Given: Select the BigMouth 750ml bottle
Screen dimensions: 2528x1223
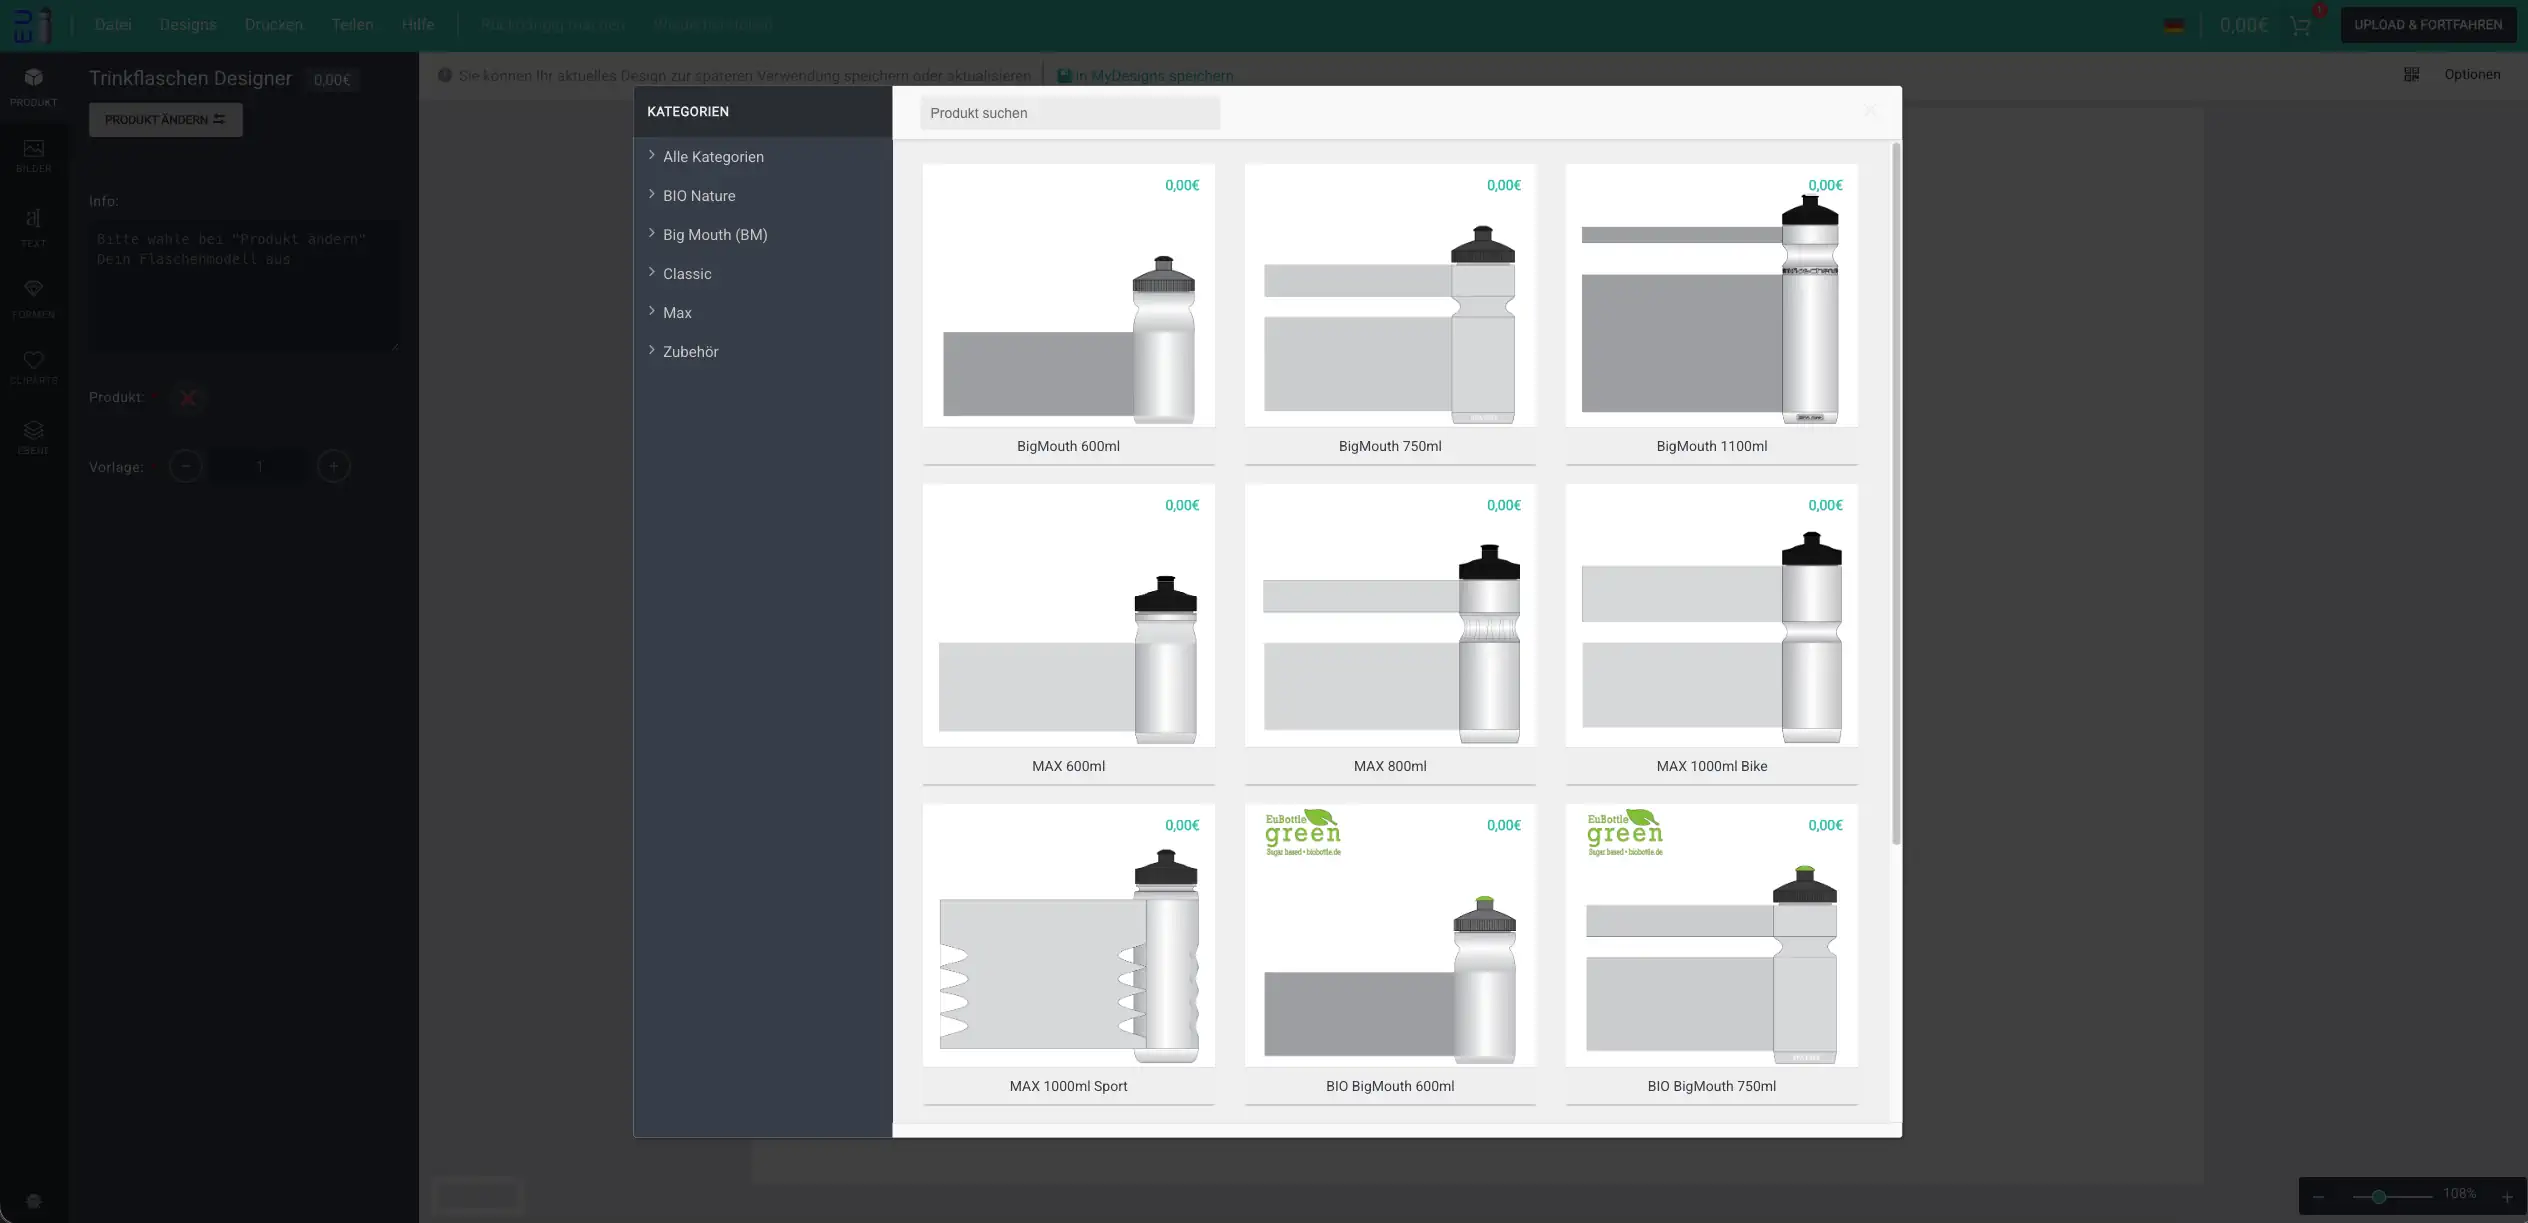Looking at the screenshot, I should pyautogui.click(x=1390, y=314).
